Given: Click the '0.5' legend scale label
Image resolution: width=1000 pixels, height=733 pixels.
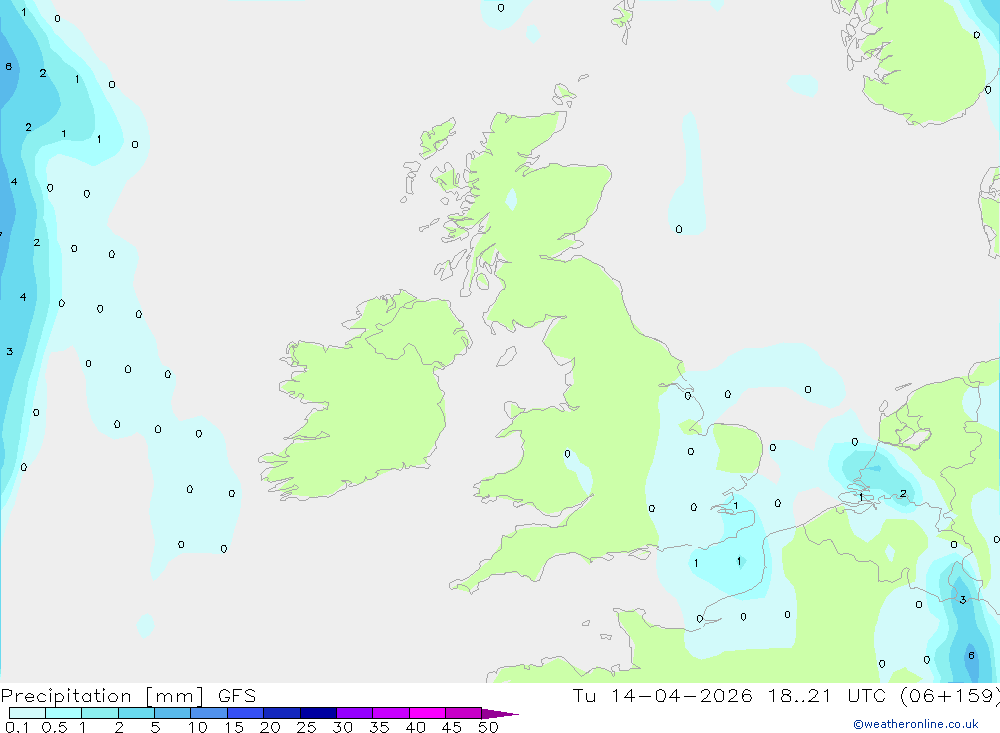Looking at the screenshot, I should tap(54, 727).
